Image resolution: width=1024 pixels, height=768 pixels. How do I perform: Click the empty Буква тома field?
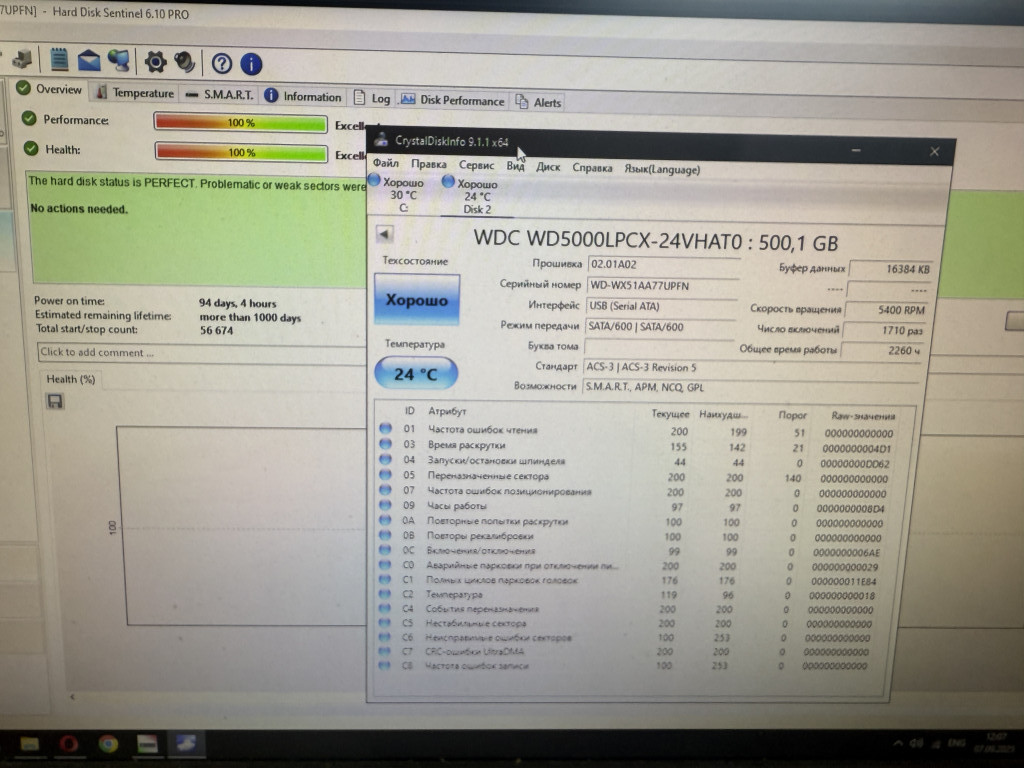click(x=658, y=347)
